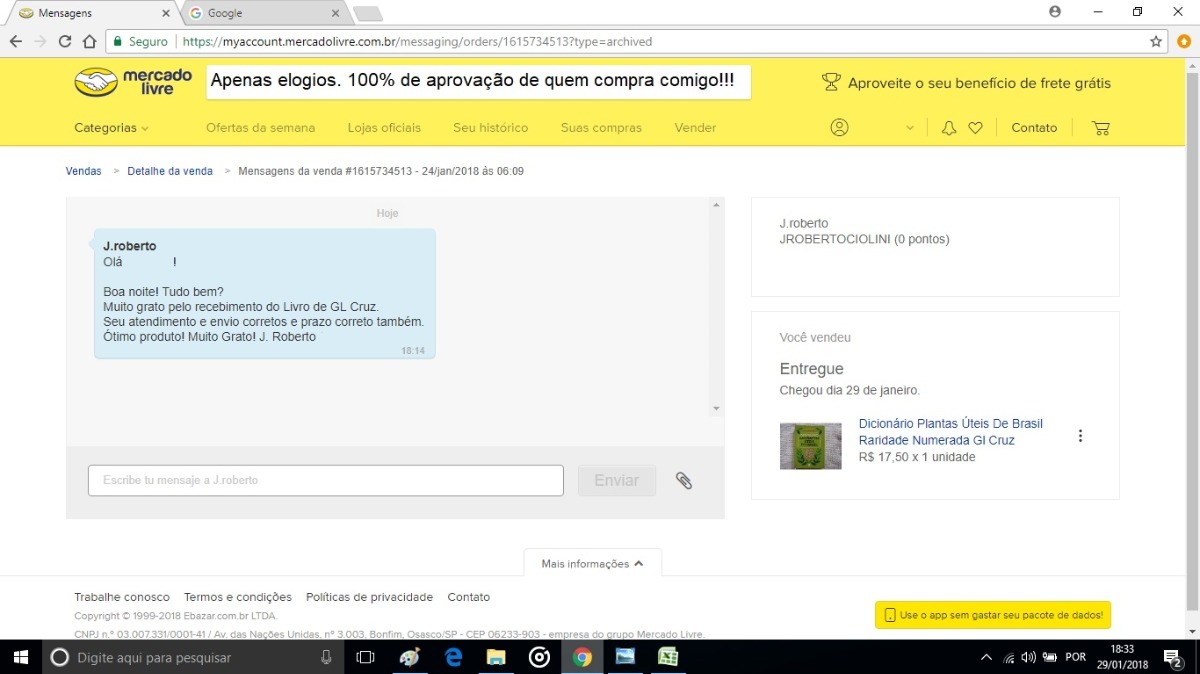
Task: Click the chat scrollbar up arrow
Action: 716,205
